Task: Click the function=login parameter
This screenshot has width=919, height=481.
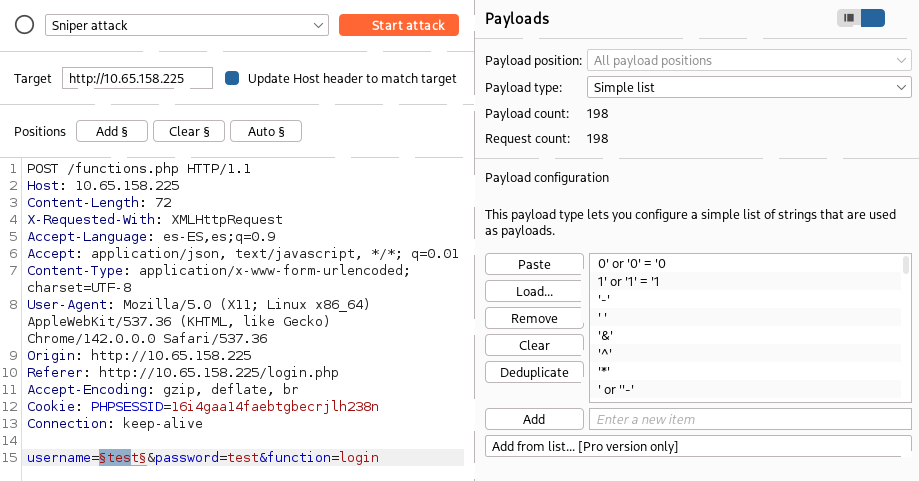Action: coord(323,458)
